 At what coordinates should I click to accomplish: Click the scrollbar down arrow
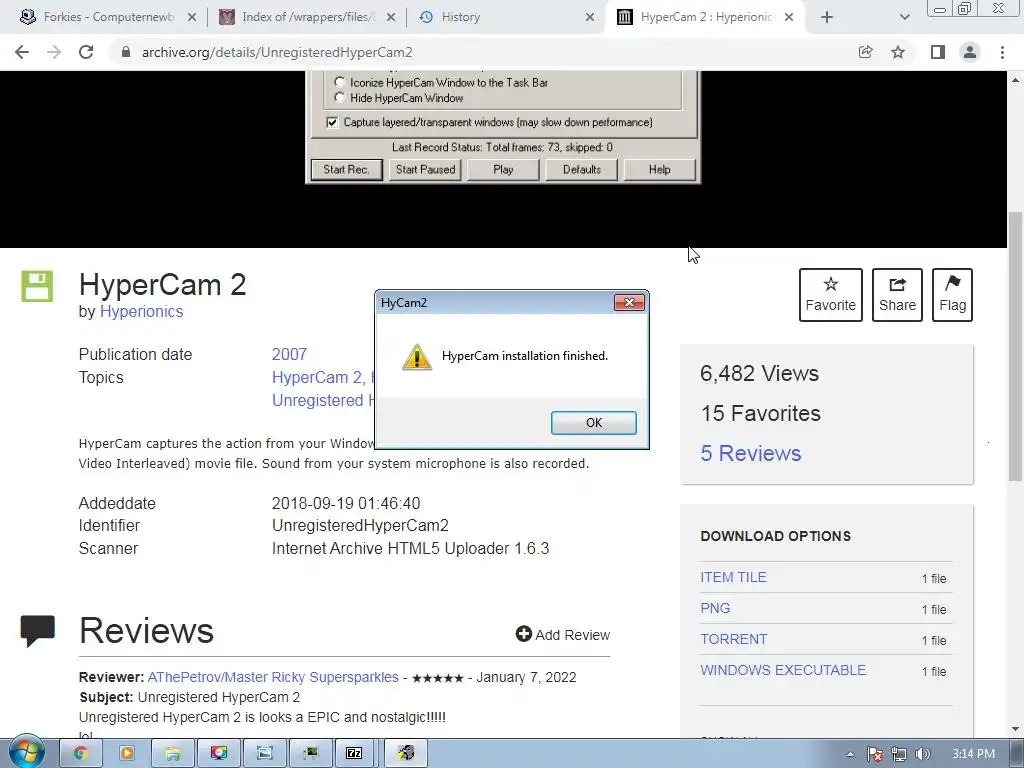coord(1015,729)
